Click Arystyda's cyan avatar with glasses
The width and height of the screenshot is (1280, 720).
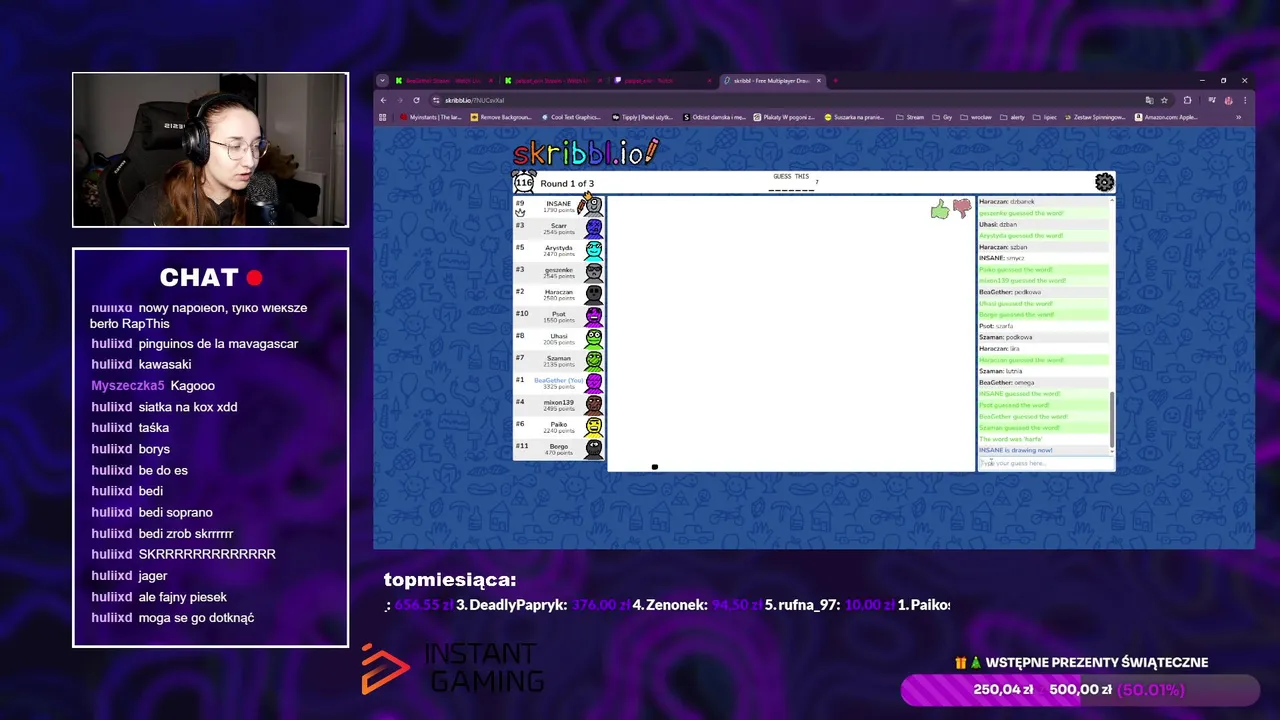point(594,251)
